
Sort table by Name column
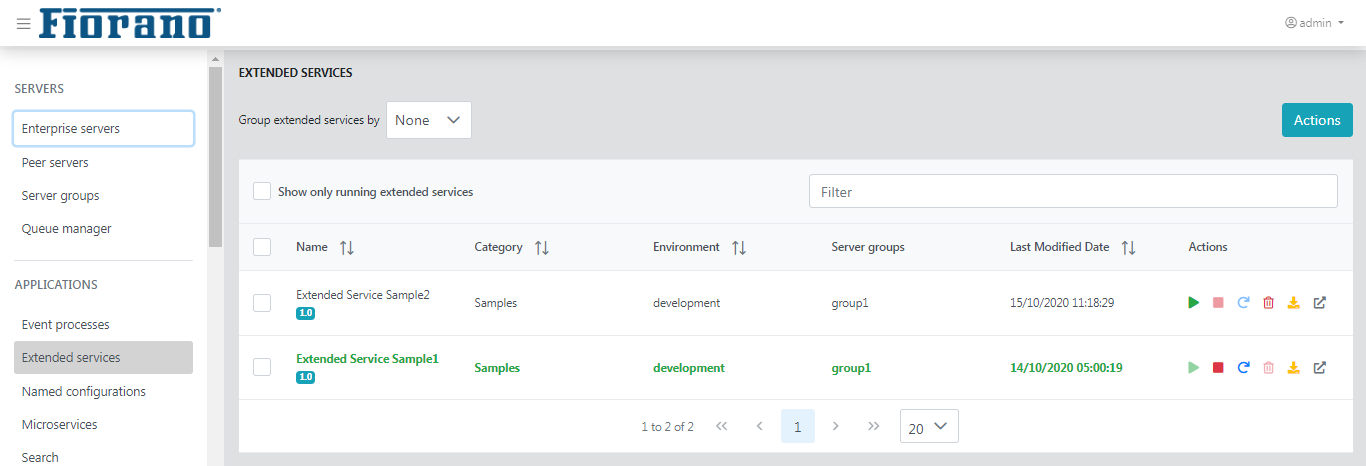[x=347, y=247]
